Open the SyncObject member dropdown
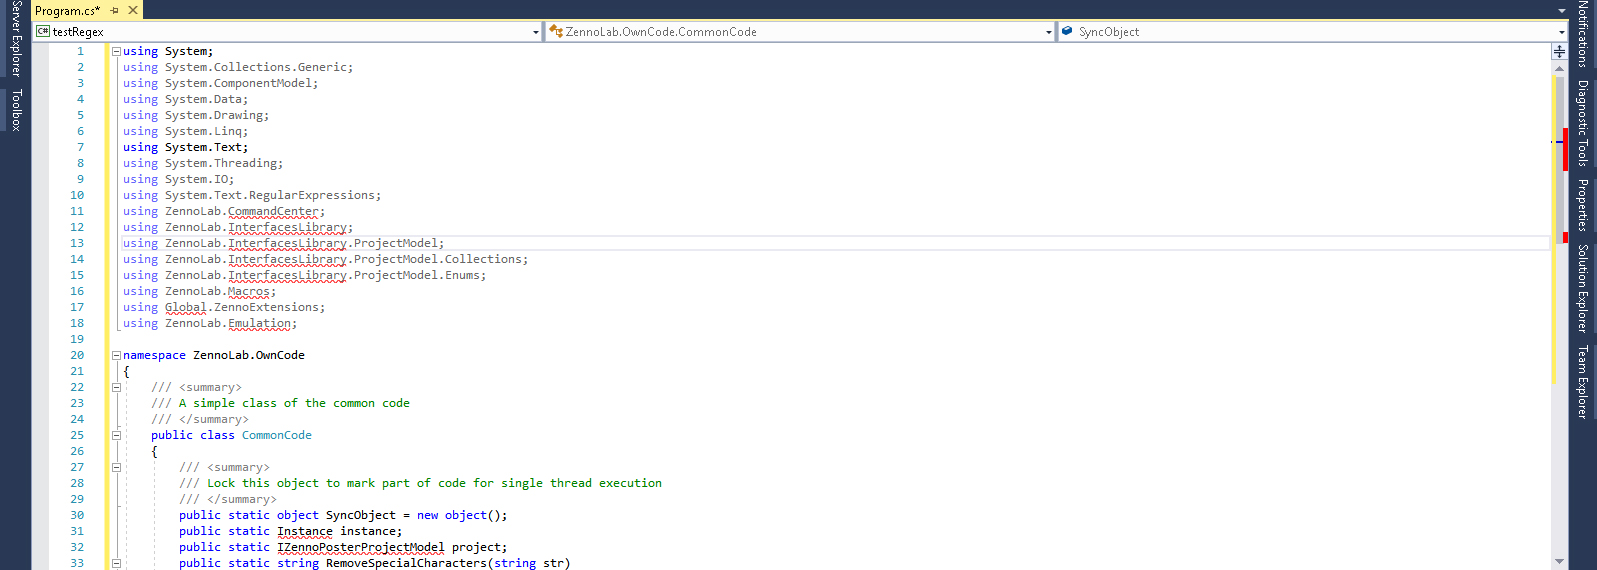 pyautogui.click(x=1561, y=32)
